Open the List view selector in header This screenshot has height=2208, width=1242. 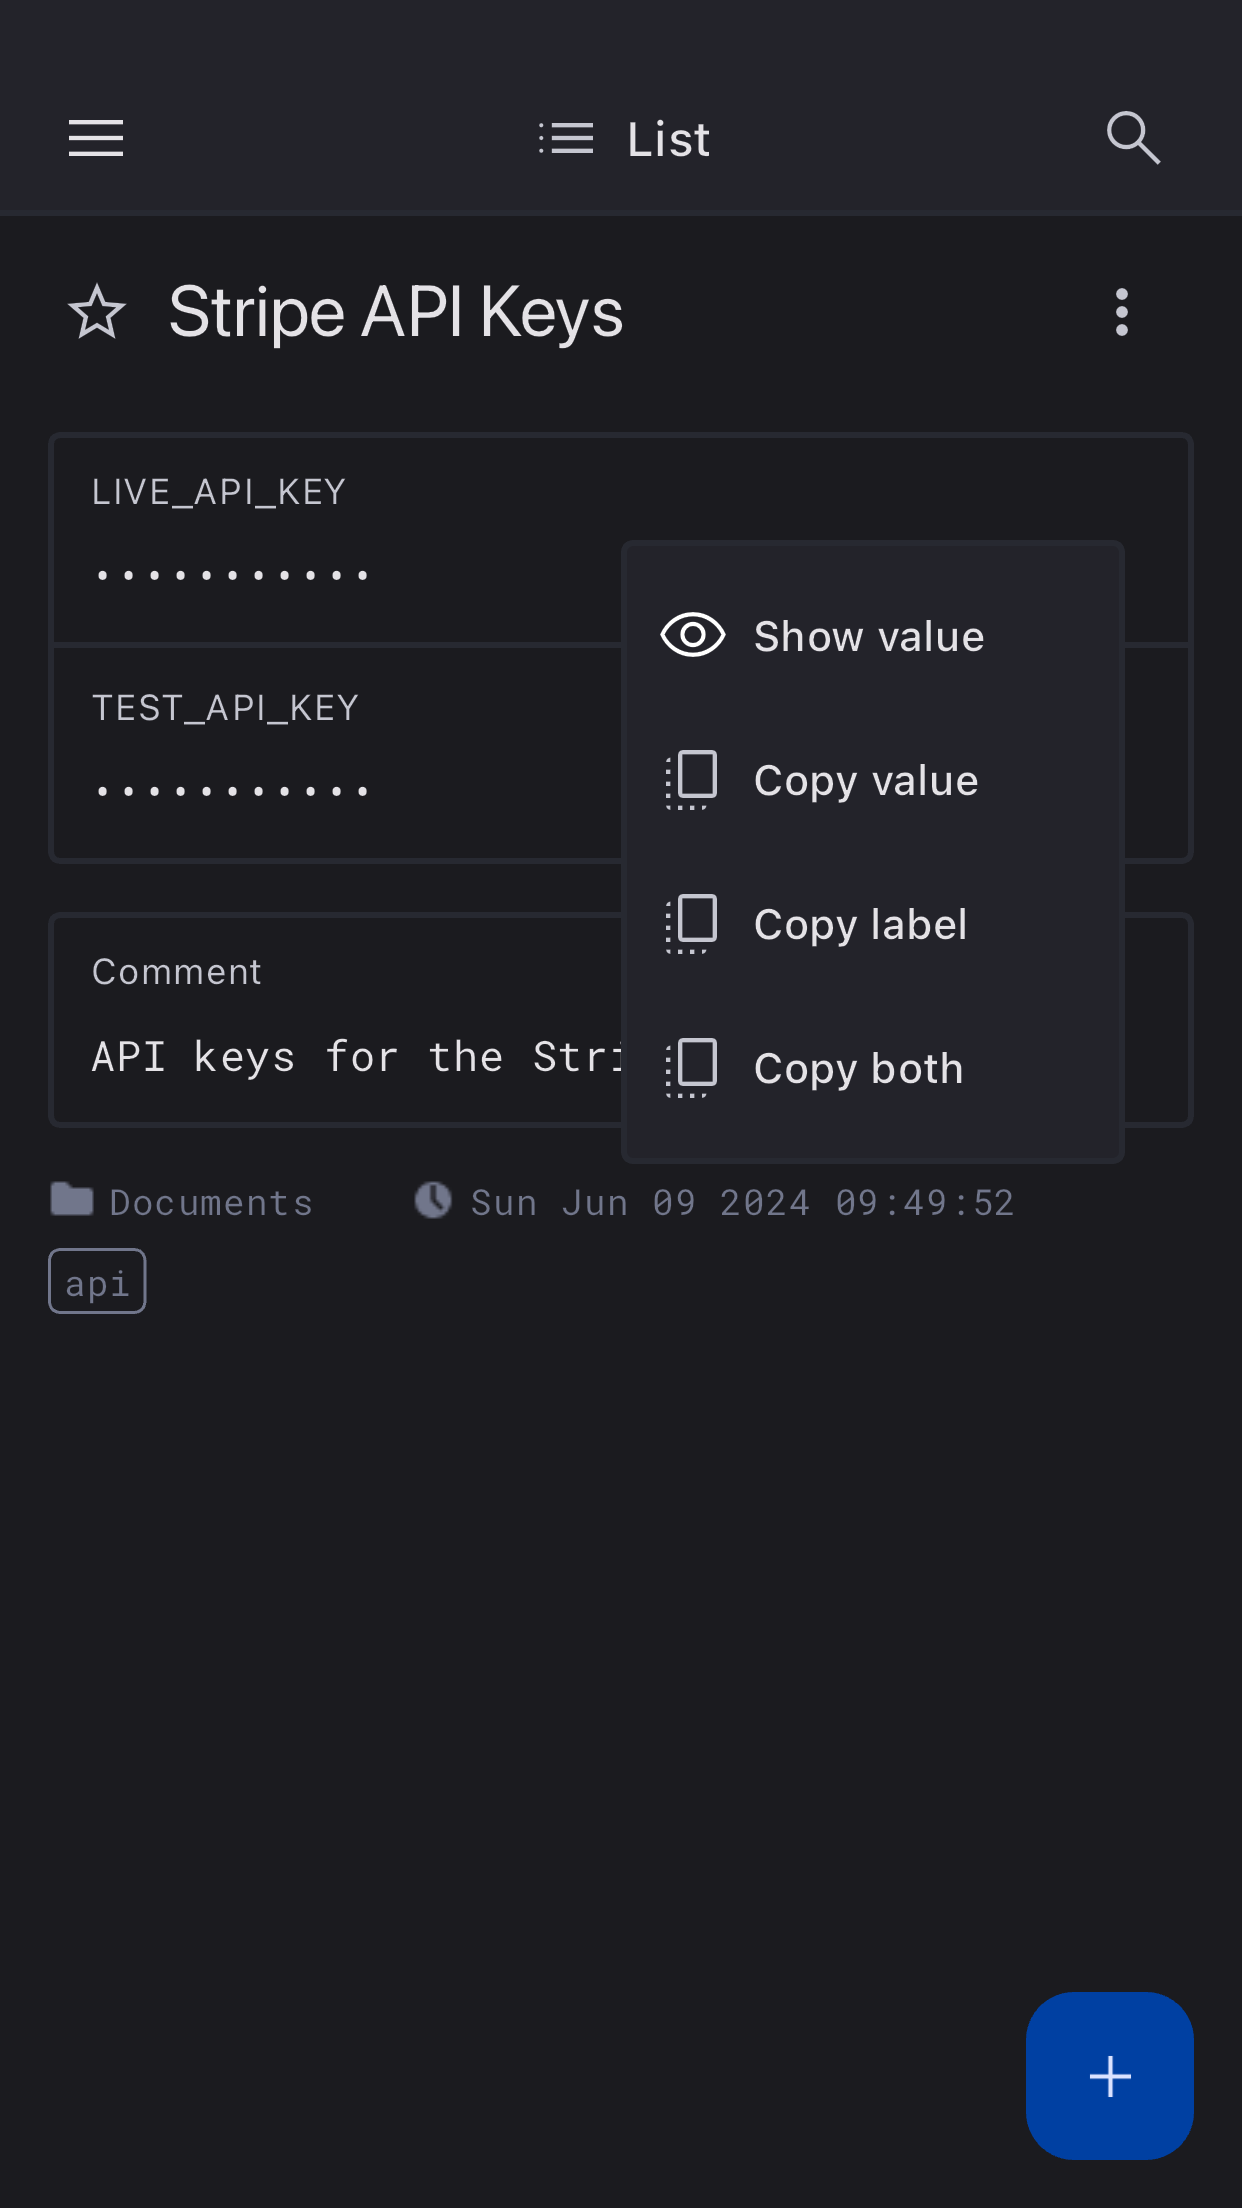[x=623, y=139]
